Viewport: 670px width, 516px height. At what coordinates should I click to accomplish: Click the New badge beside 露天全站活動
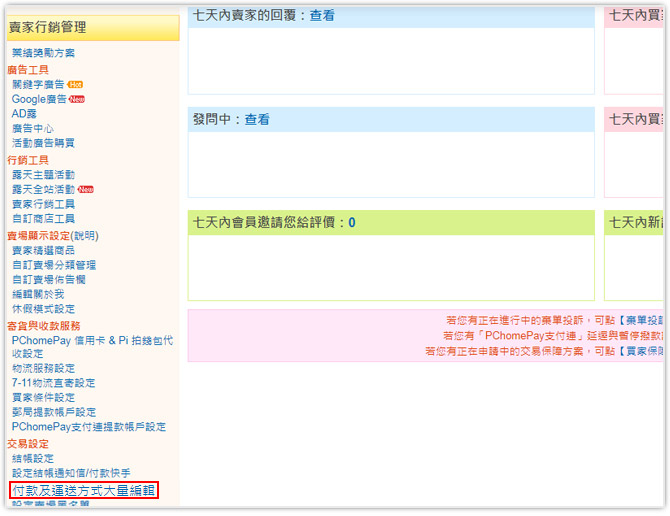click(86, 189)
